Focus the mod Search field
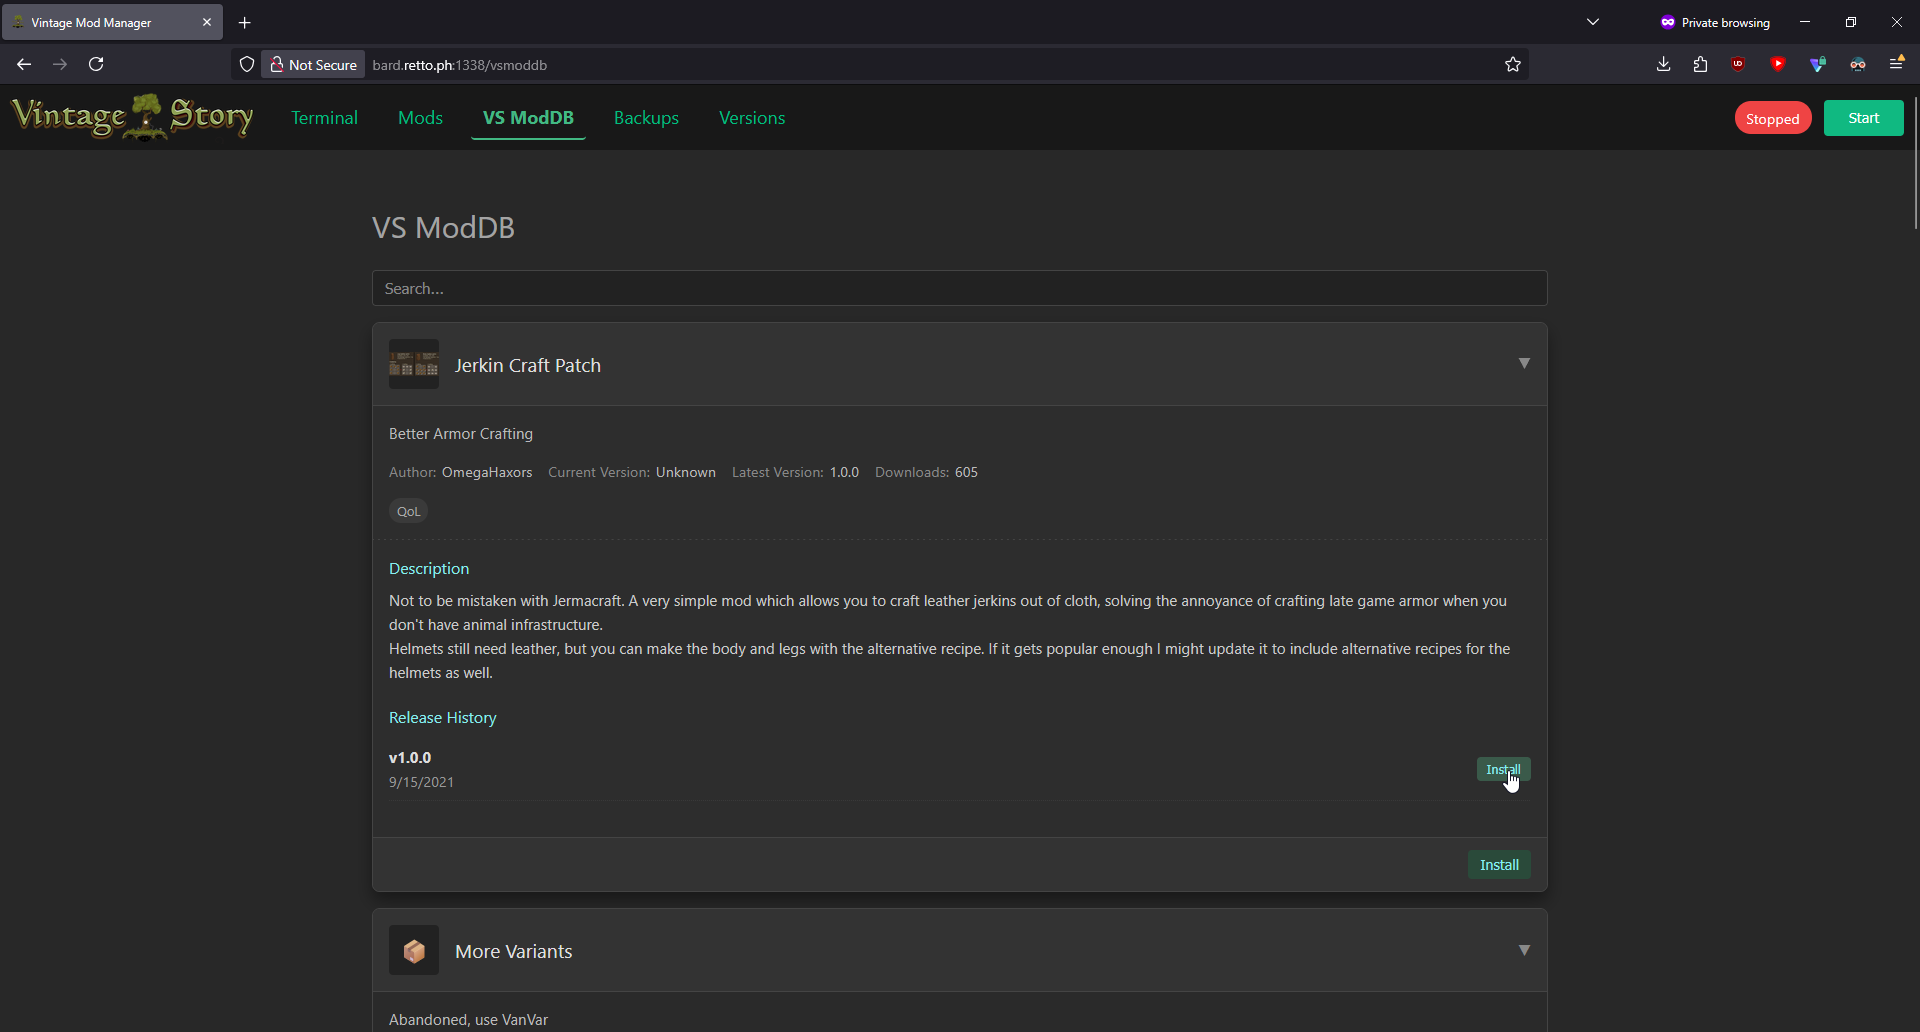This screenshot has width=1920, height=1032. (x=959, y=288)
